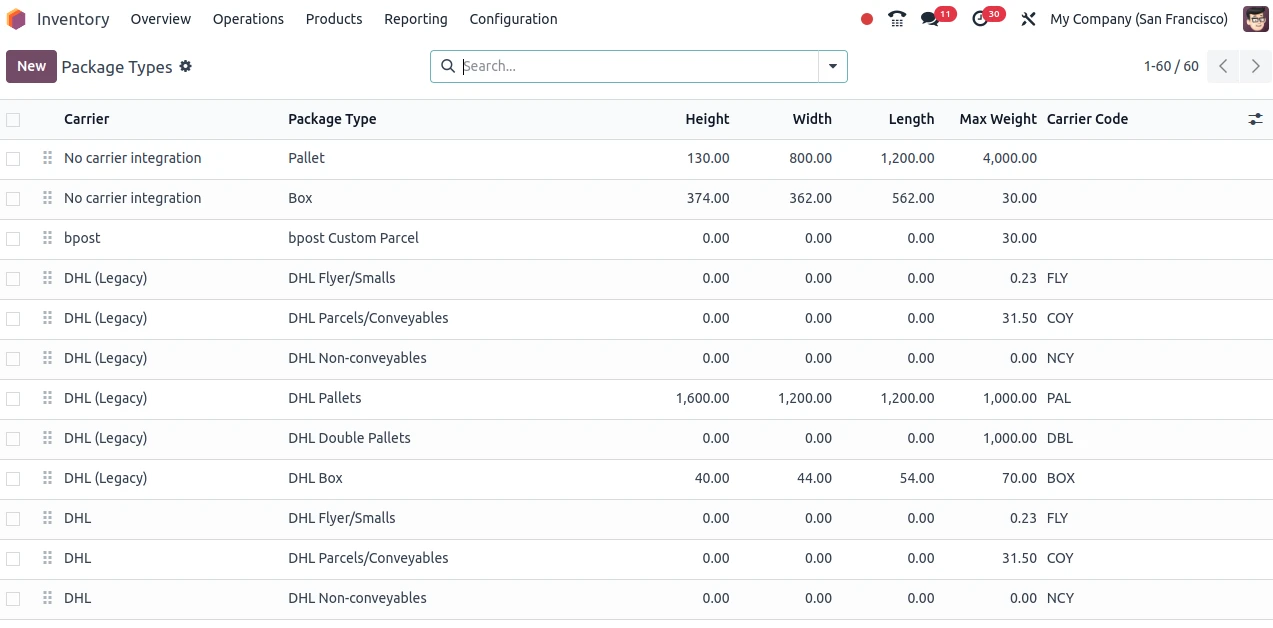Screen dimensions: 1273x628
Task: Click the Inventory app logo icon
Action: (x=16, y=19)
